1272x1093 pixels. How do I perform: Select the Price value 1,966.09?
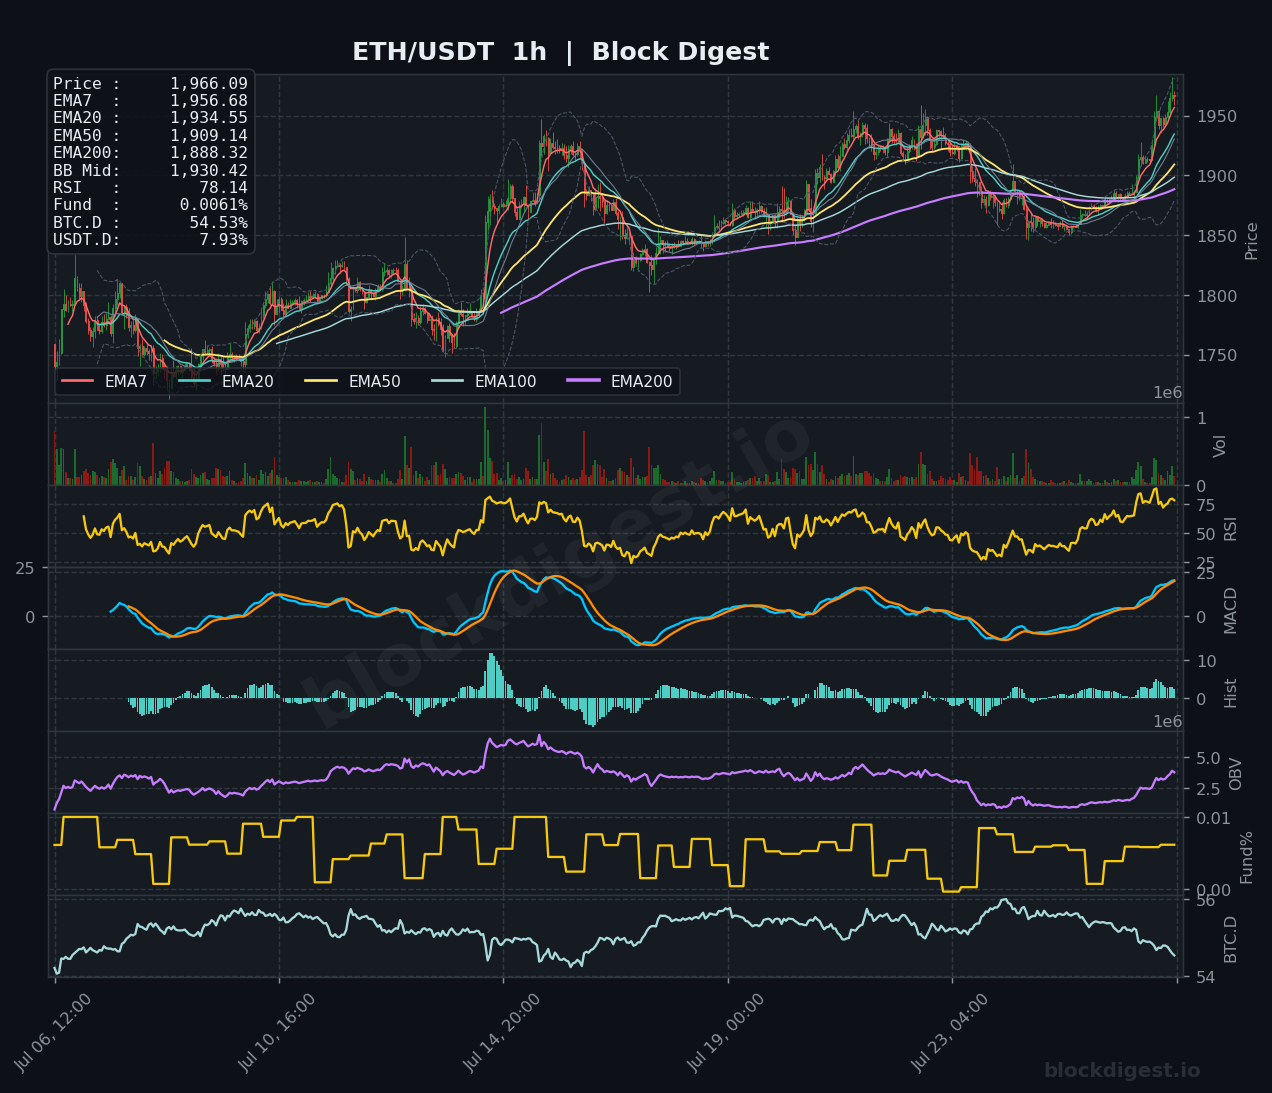tap(208, 84)
